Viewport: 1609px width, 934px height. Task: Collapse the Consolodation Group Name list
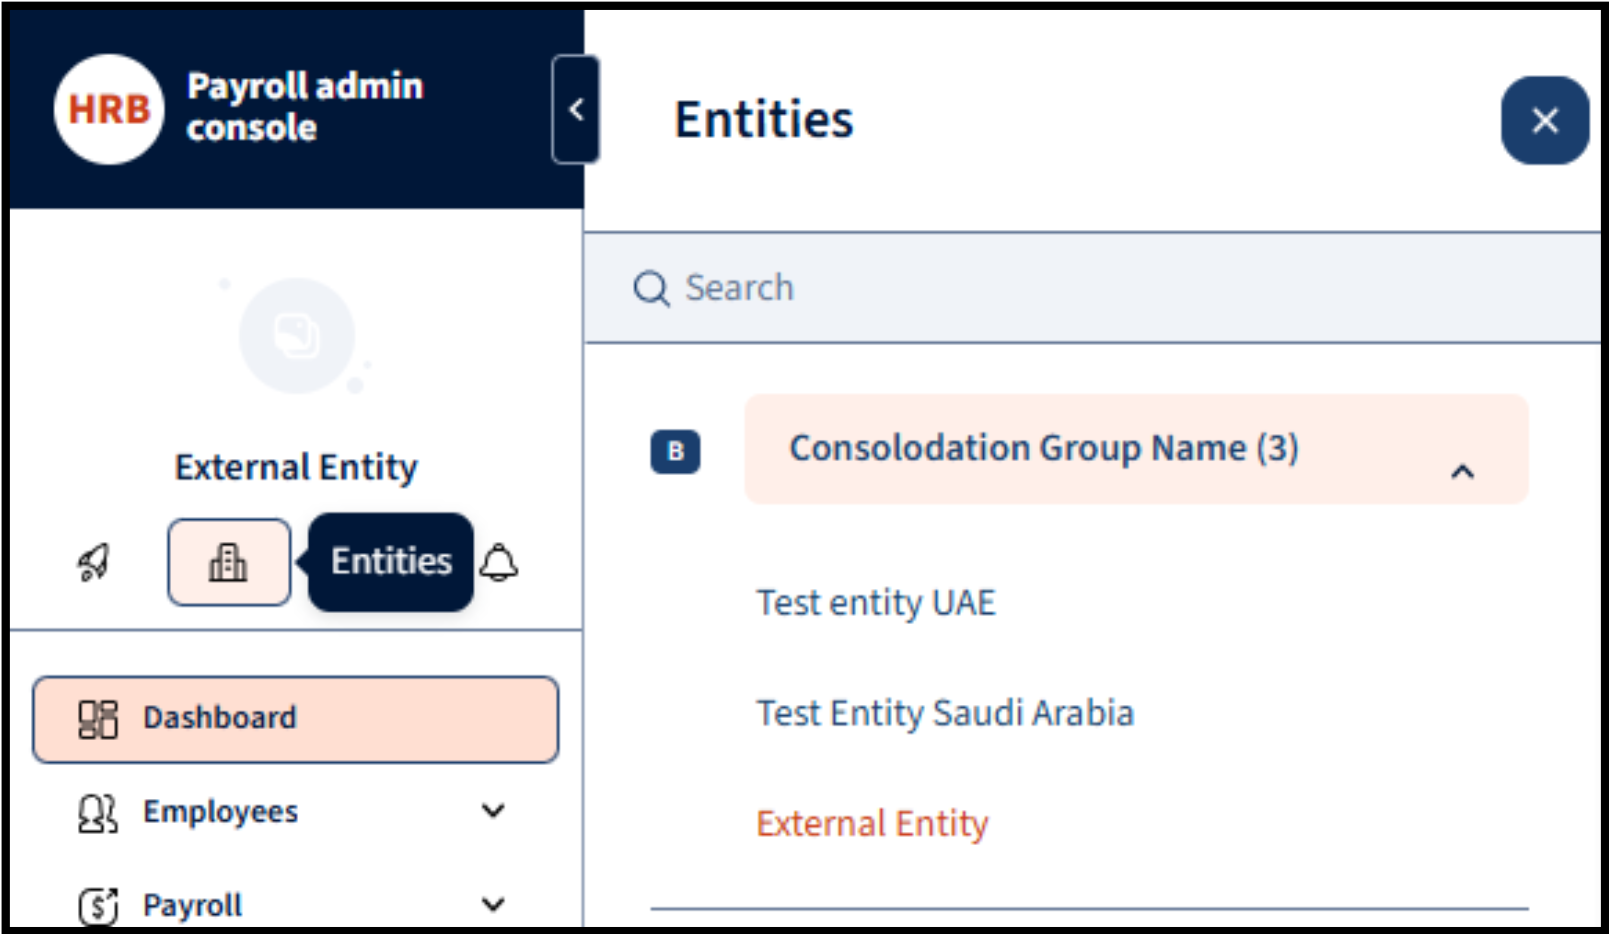point(1462,471)
